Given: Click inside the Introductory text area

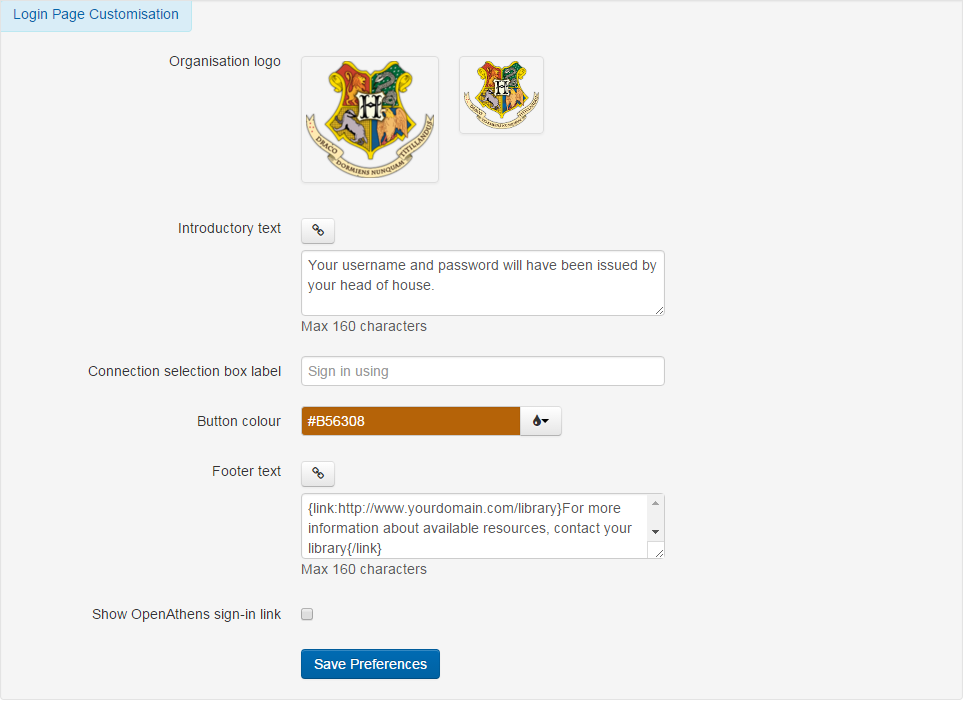Looking at the screenshot, I should (x=482, y=283).
